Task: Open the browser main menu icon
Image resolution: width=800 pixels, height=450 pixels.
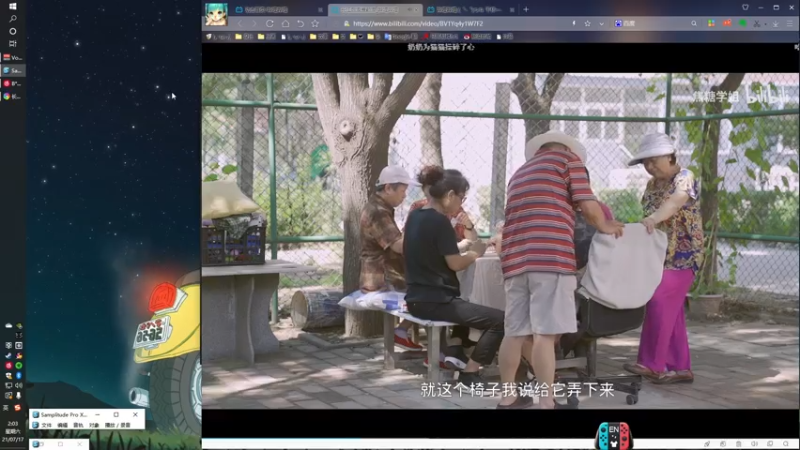Action: (790, 23)
